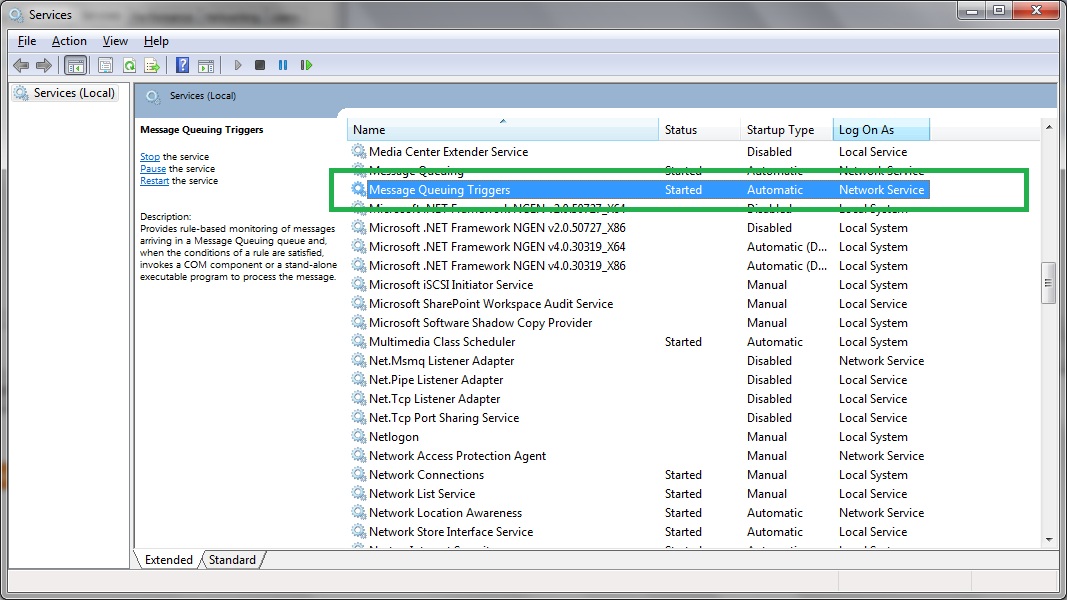This screenshot has width=1067, height=600.
Task: Toggle the Show/Hide Console Tree icon
Action: point(75,65)
